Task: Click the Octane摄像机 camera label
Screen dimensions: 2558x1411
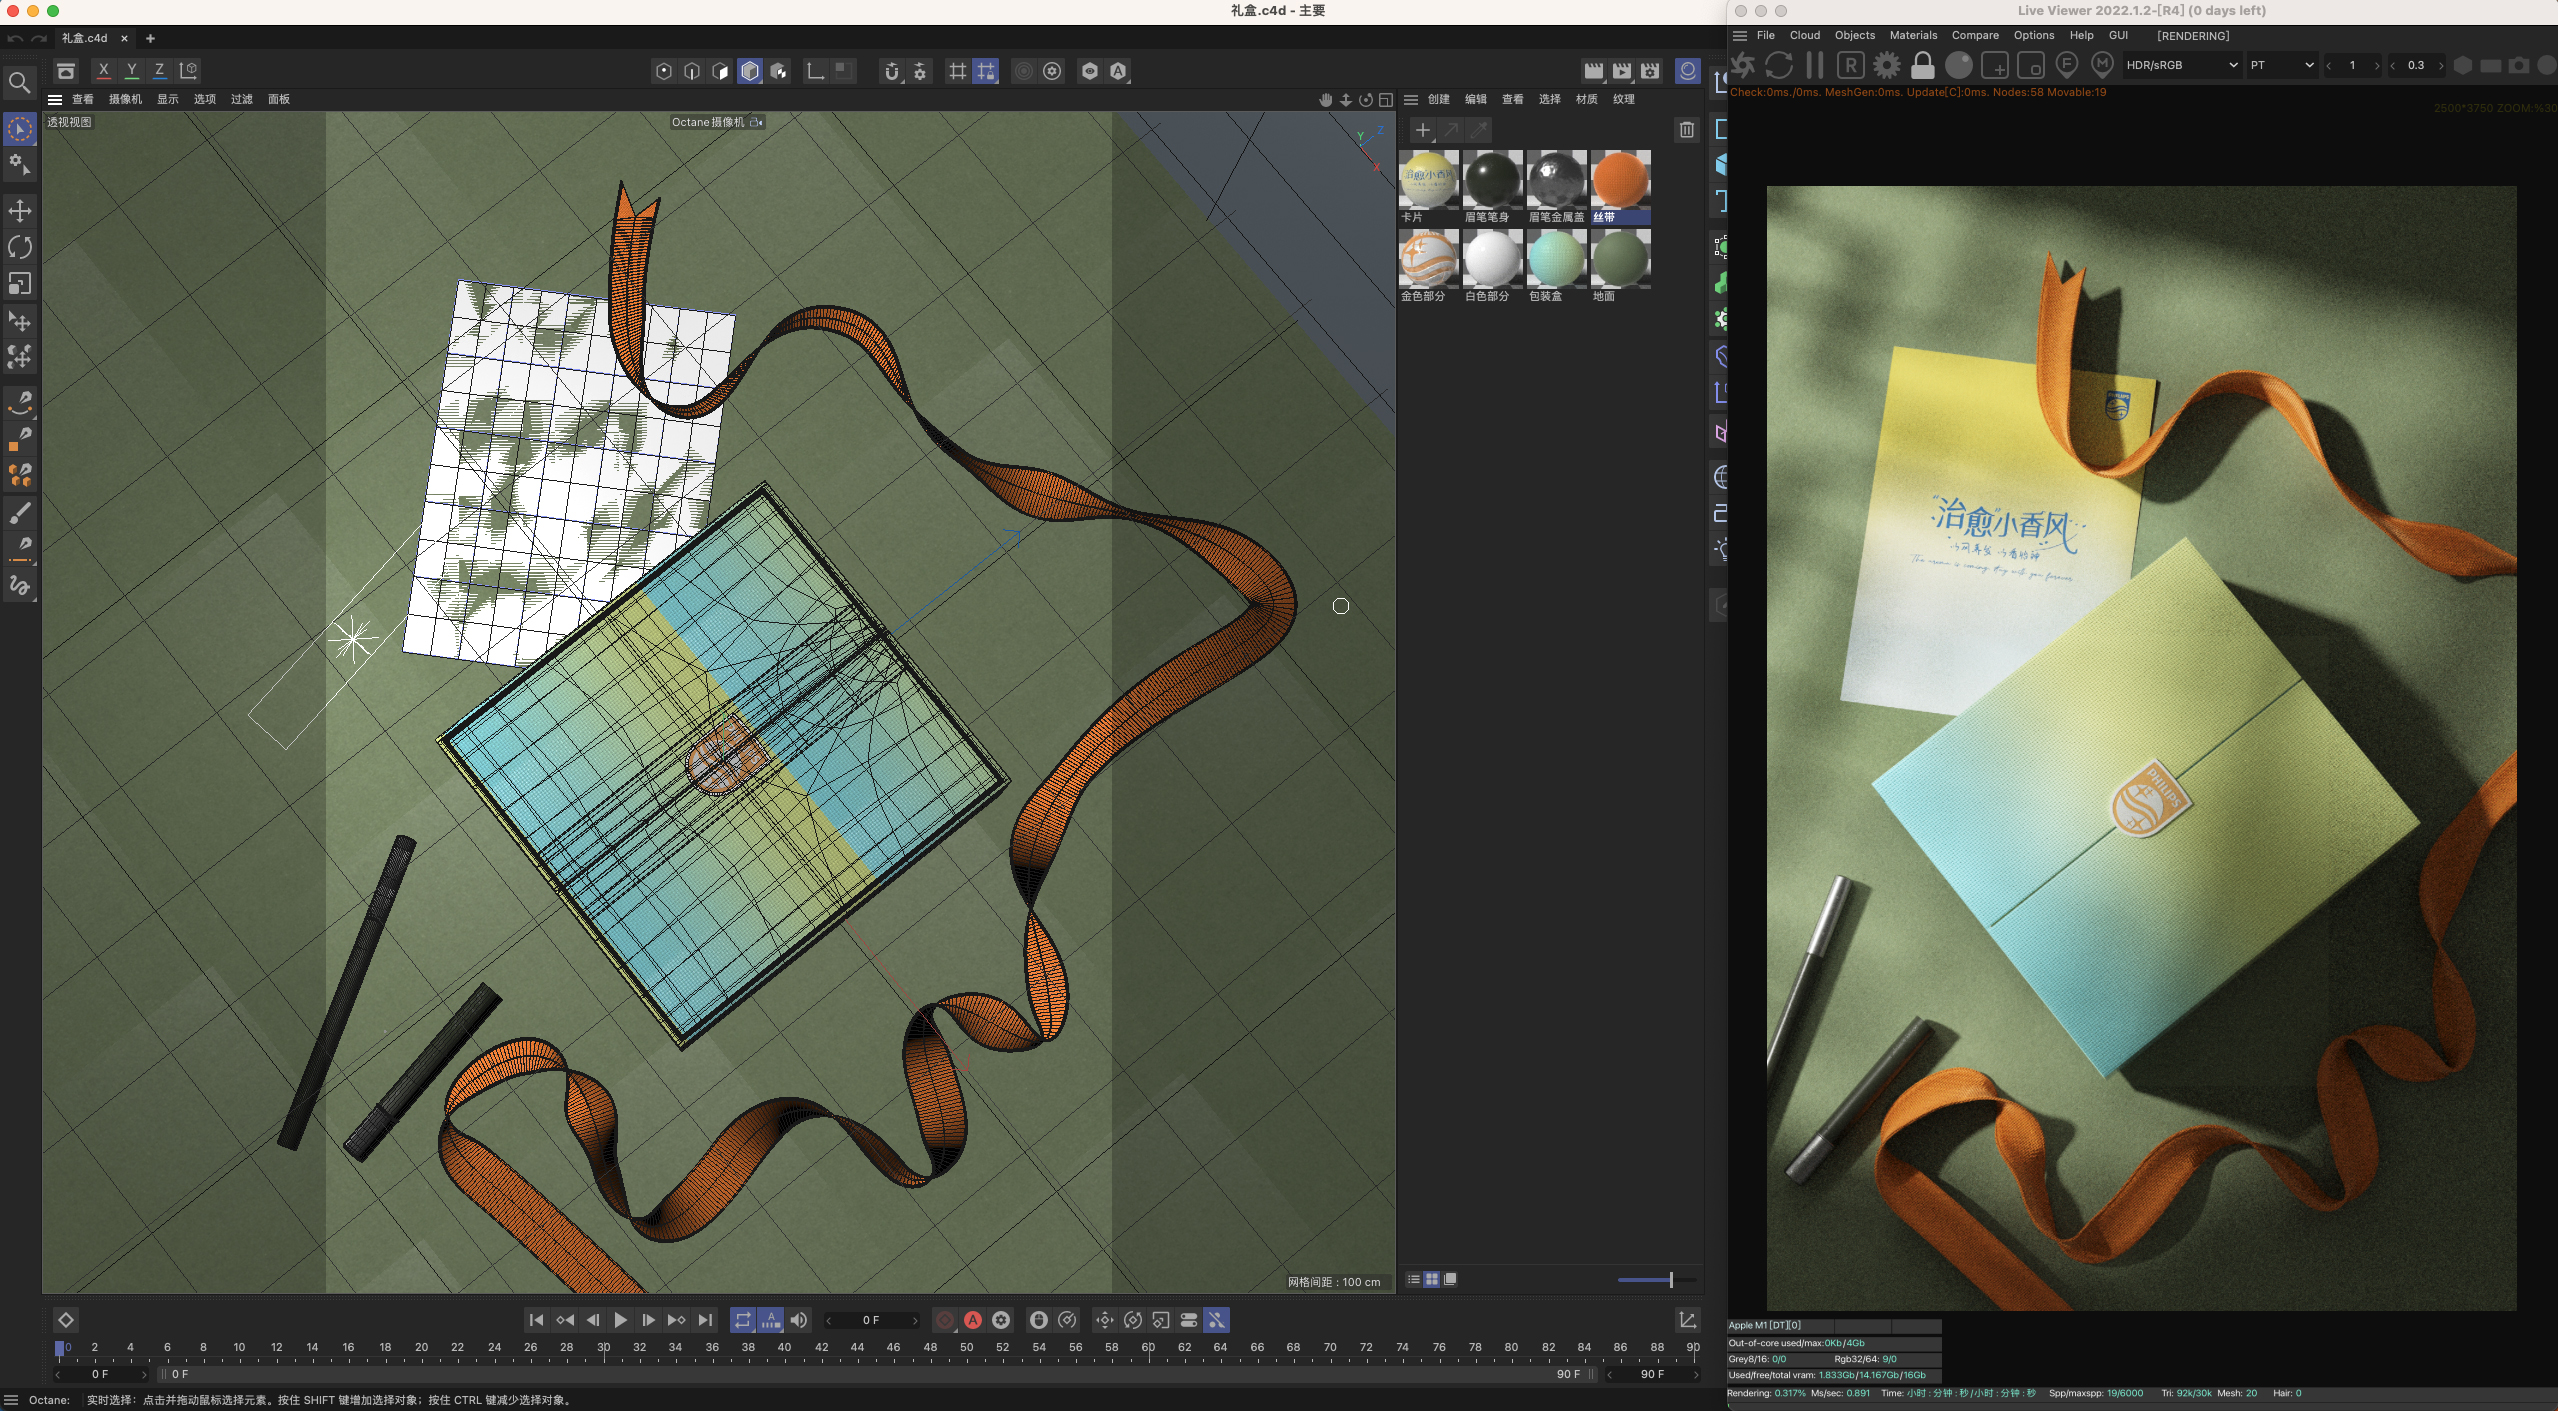Action: pyautogui.click(x=708, y=122)
